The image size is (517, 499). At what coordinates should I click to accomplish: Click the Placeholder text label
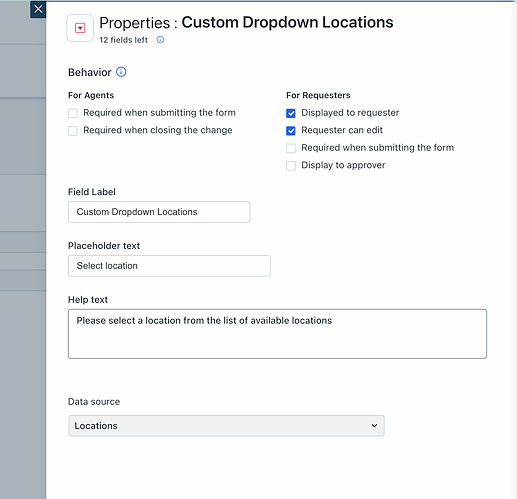104,246
